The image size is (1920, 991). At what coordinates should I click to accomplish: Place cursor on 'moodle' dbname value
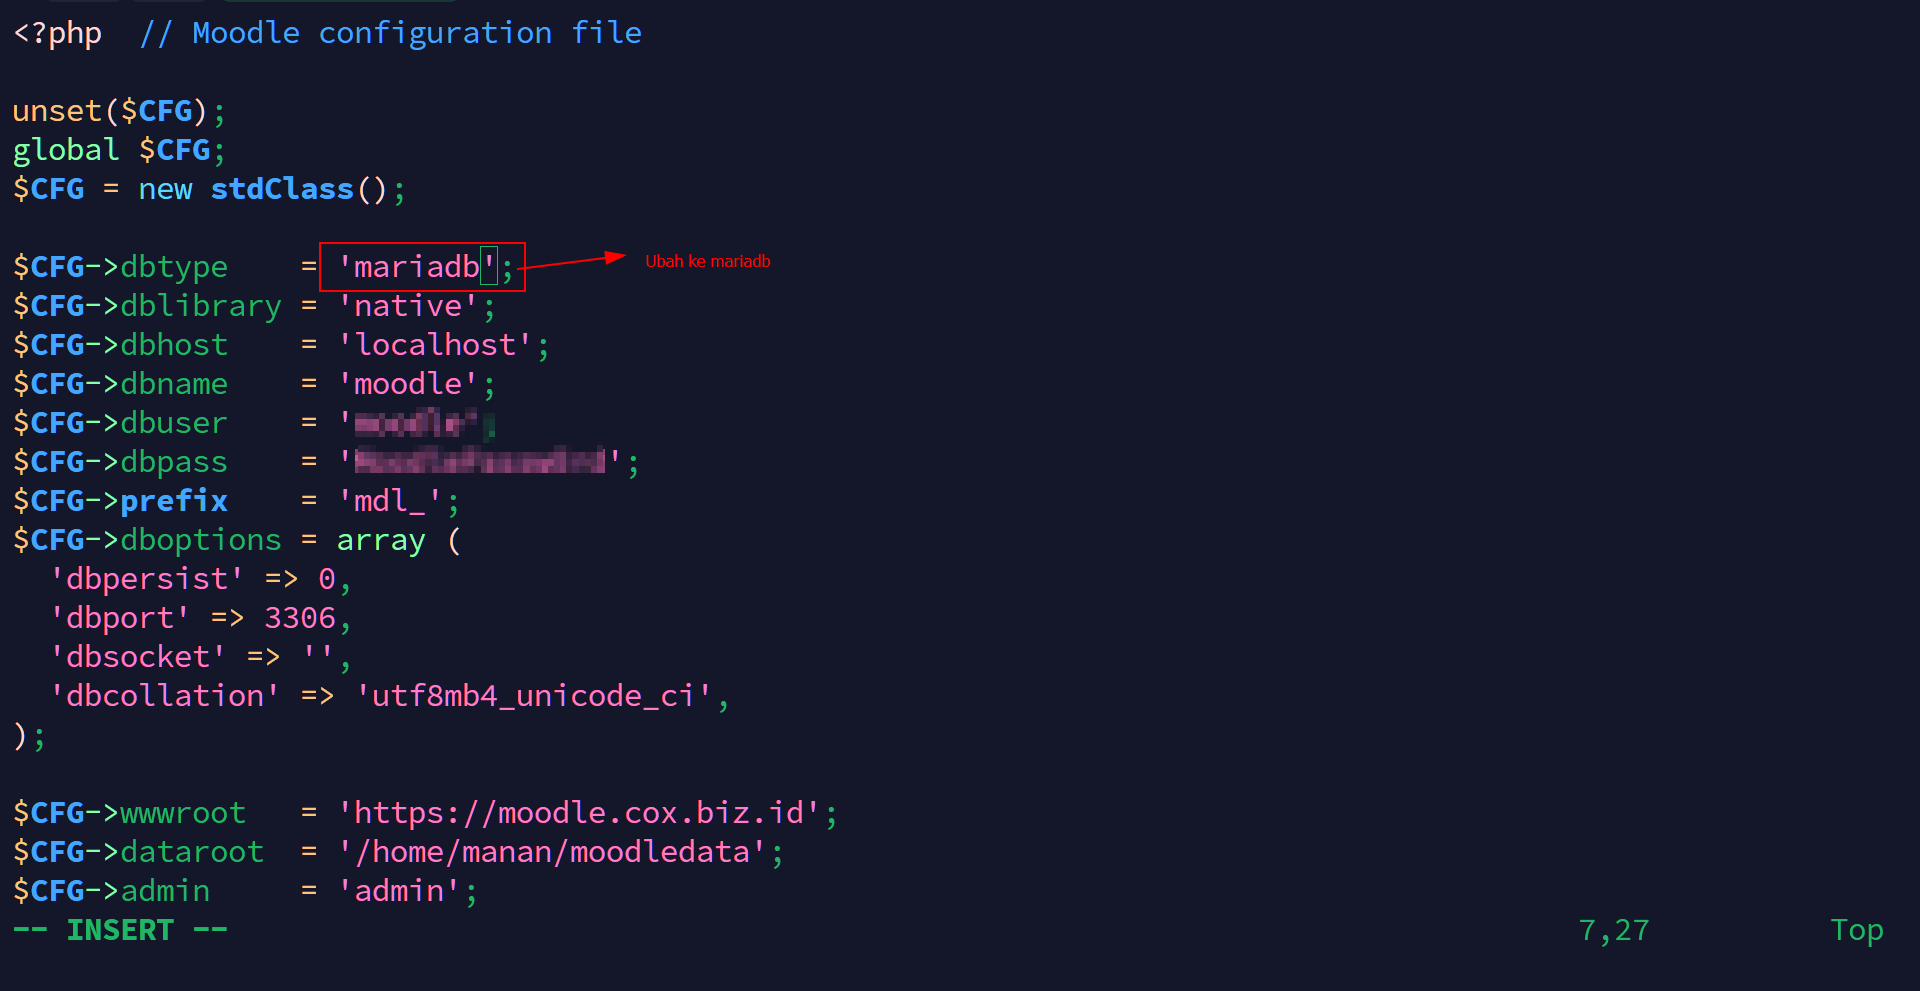(x=408, y=384)
